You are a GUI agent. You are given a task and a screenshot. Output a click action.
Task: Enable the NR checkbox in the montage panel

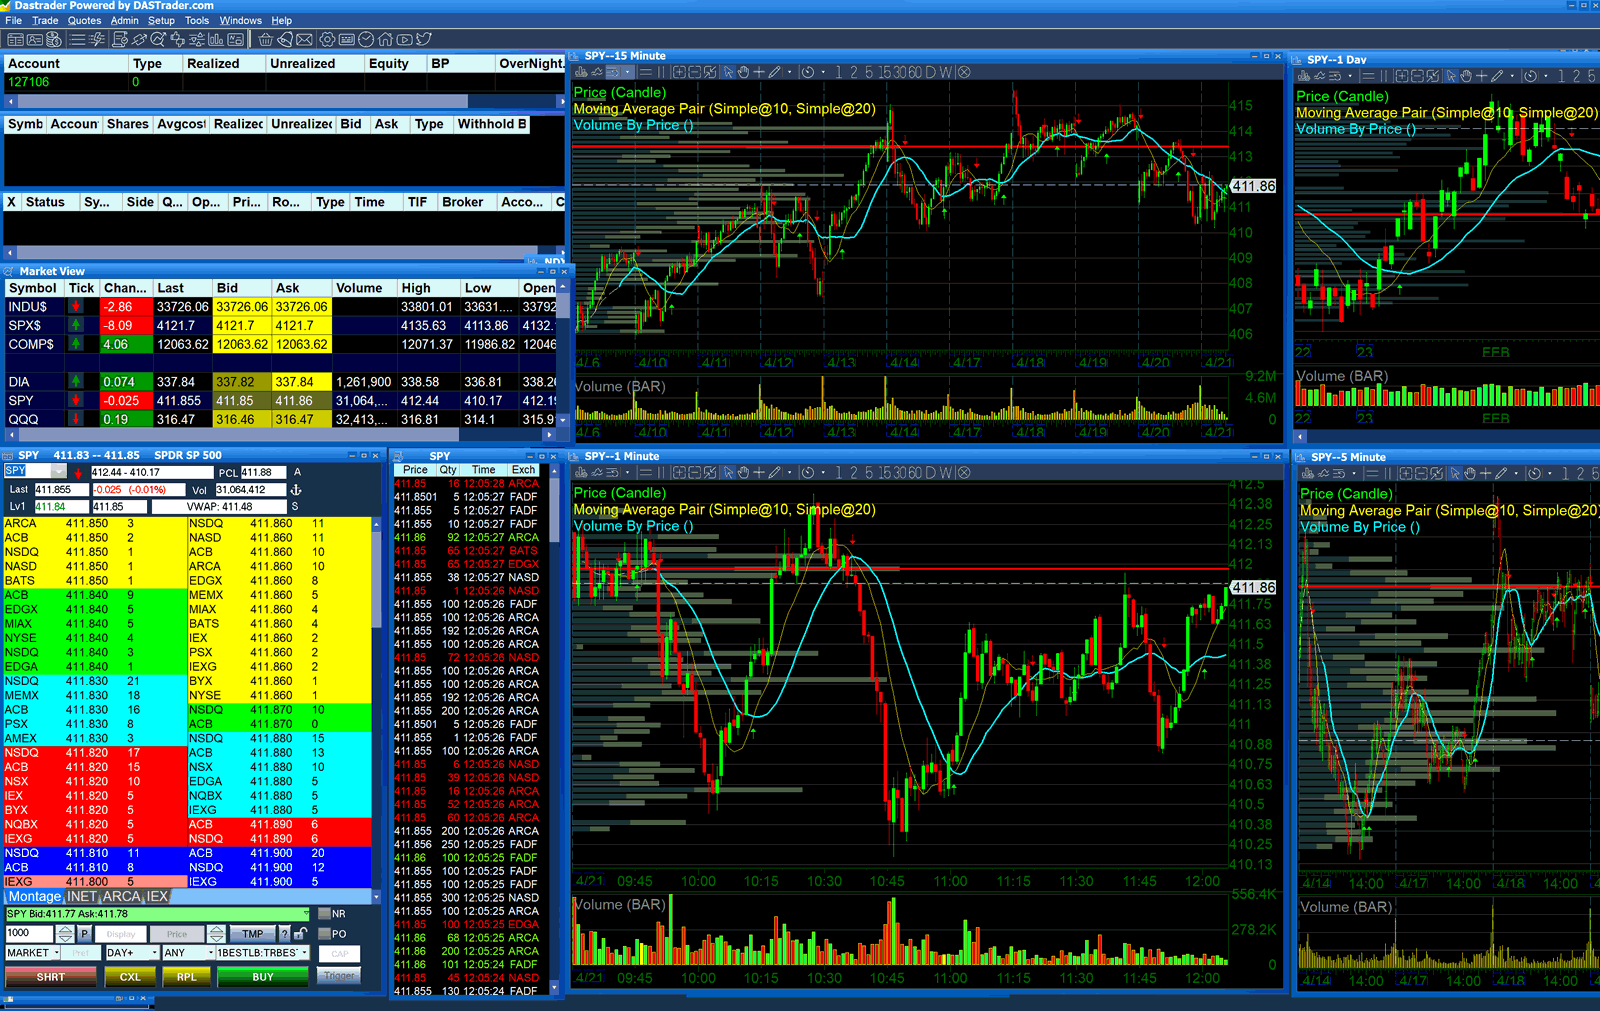(x=326, y=913)
